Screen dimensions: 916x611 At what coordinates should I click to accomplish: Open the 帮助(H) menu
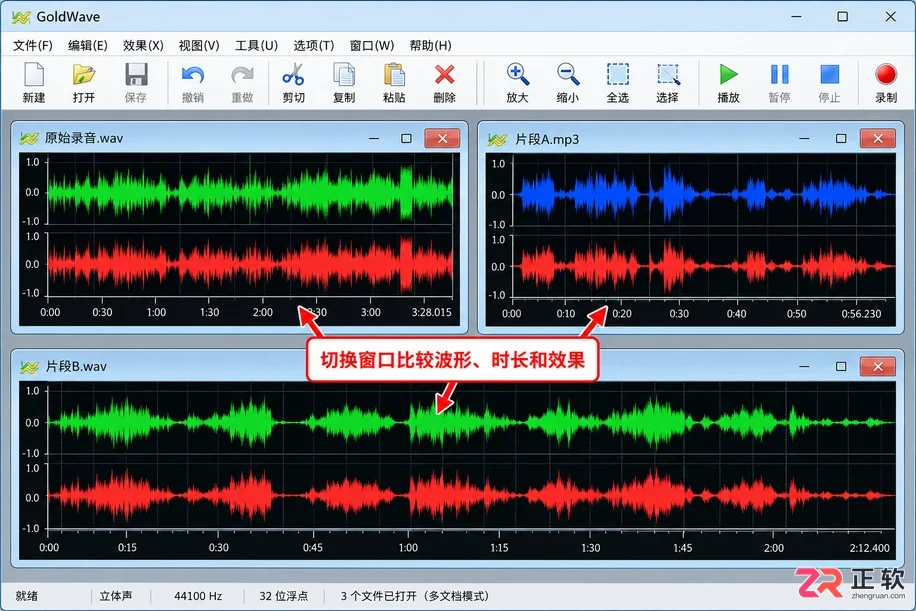point(430,46)
